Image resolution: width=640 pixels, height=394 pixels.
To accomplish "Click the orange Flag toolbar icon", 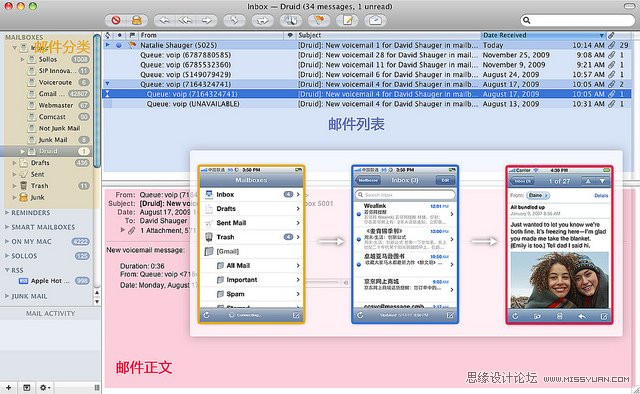I will 319,20.
